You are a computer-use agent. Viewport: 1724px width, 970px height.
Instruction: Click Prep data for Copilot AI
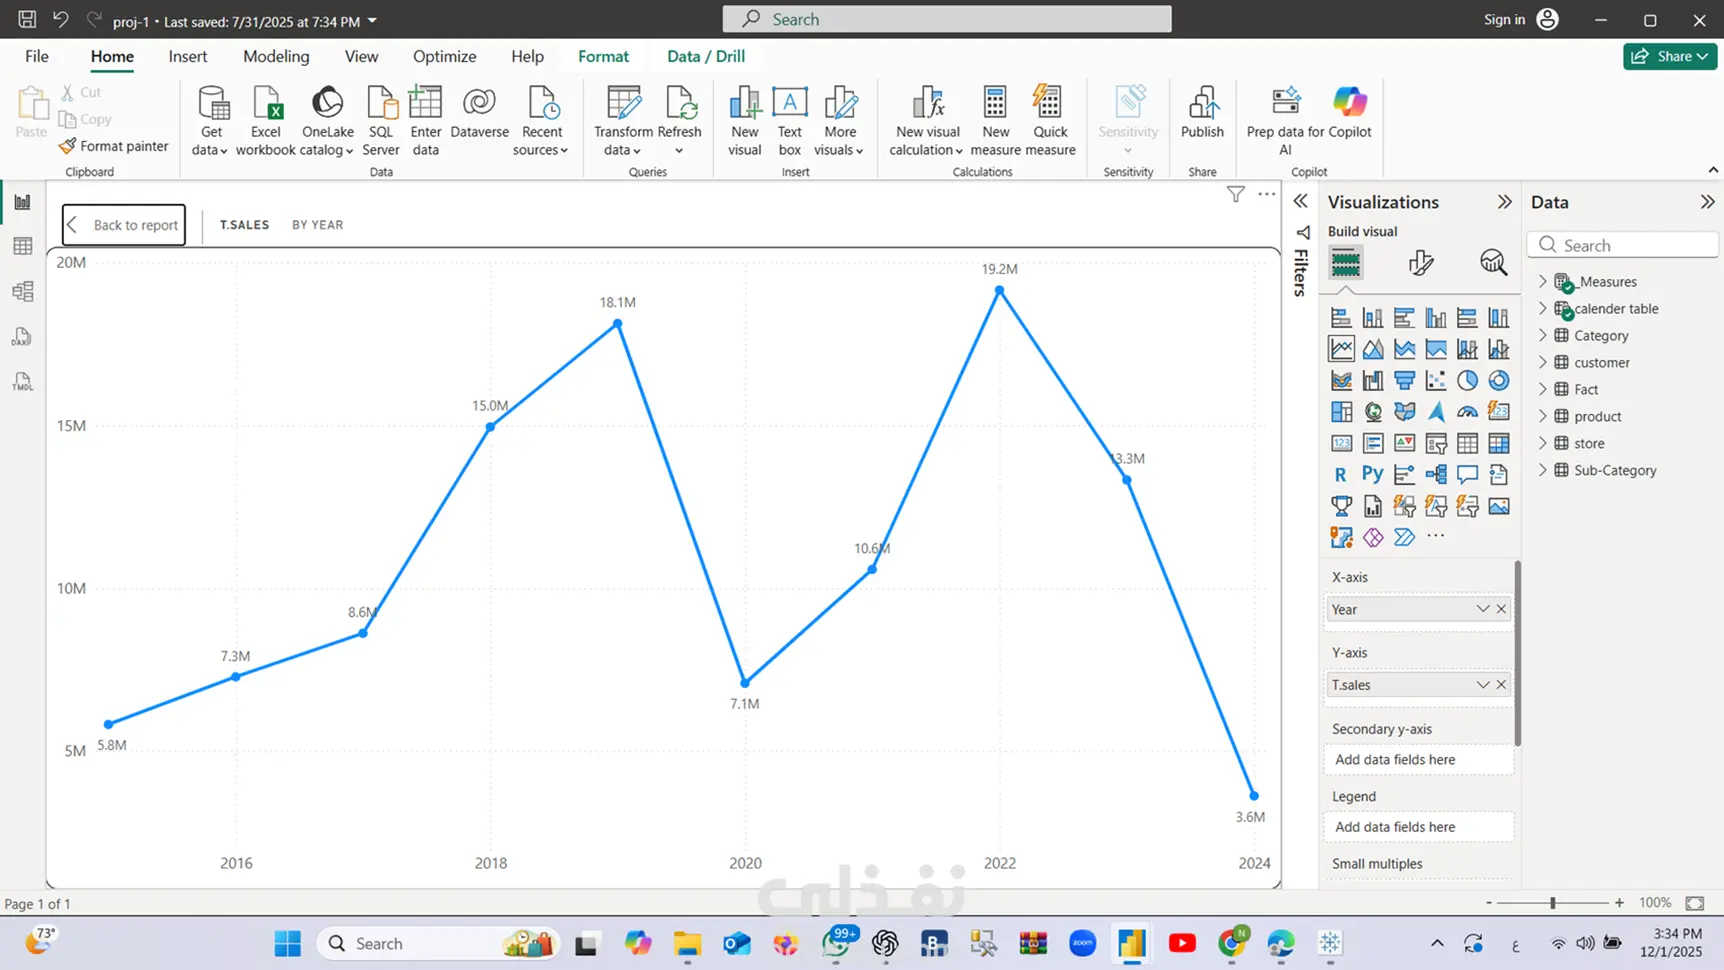coord(1286,121)
